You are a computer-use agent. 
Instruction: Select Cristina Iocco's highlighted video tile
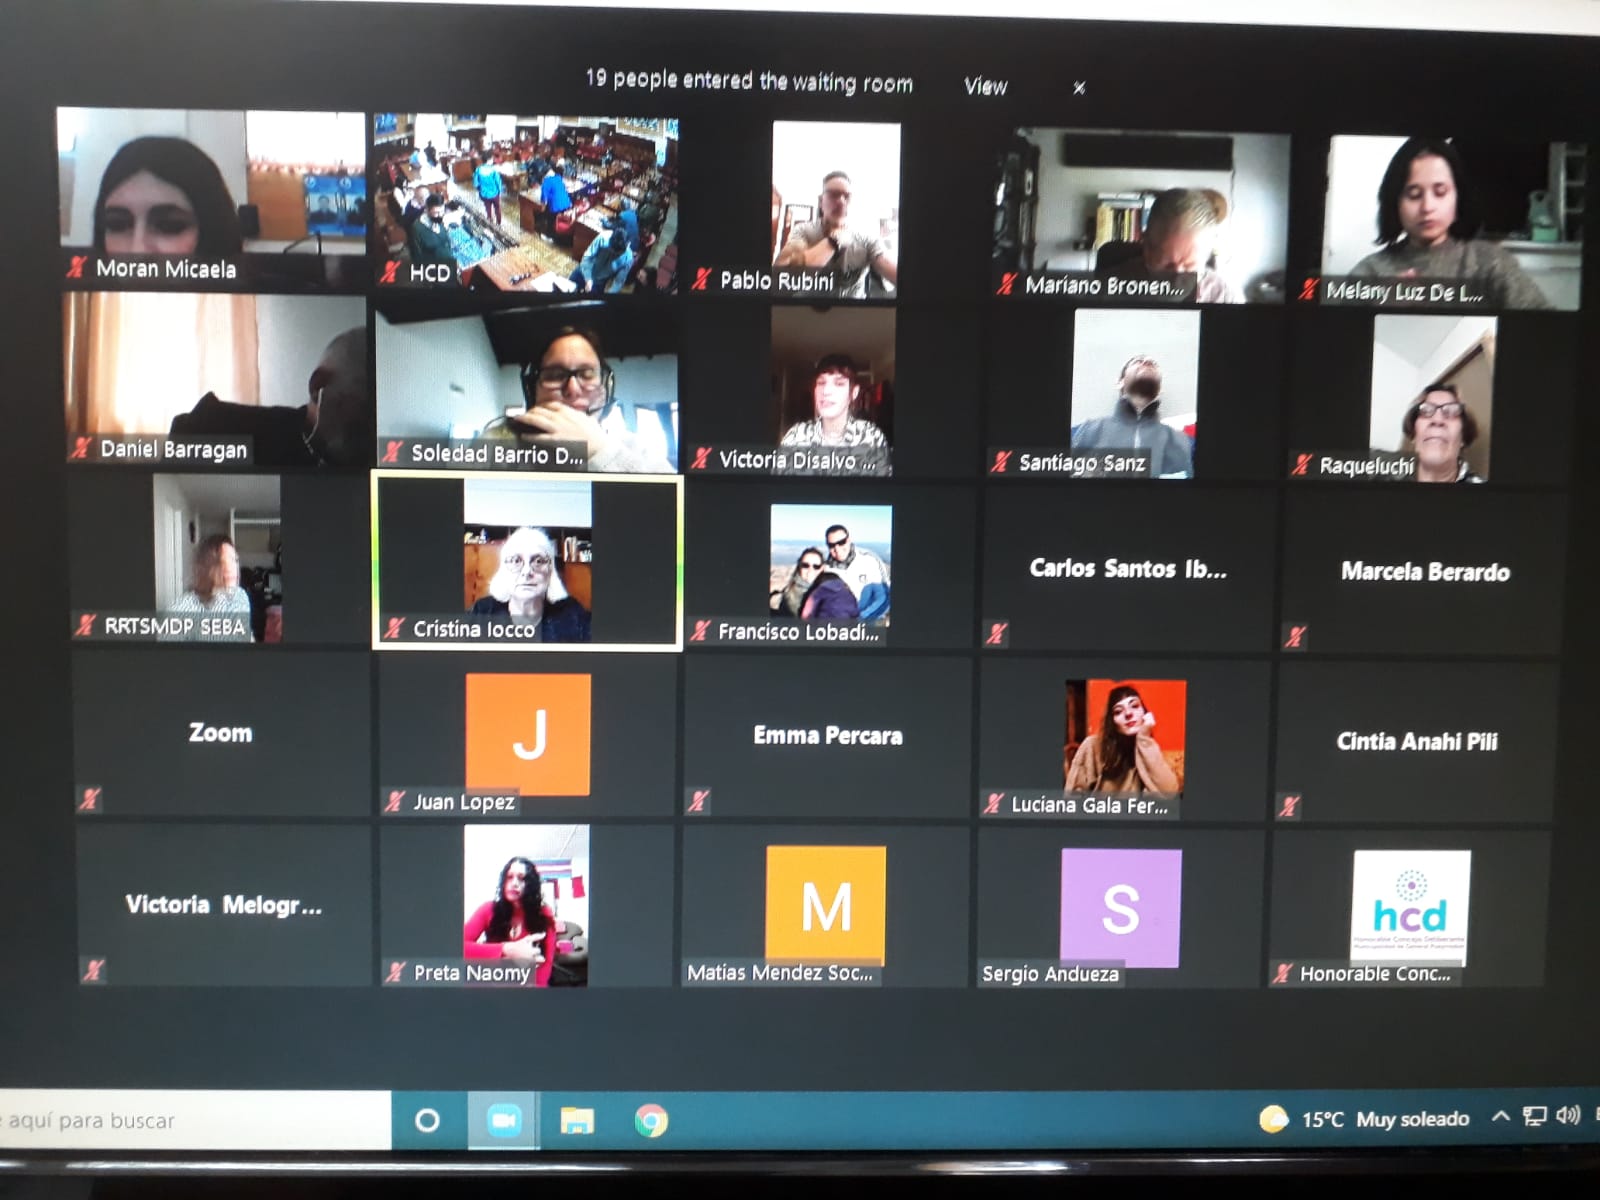click(x=527, y=562)
